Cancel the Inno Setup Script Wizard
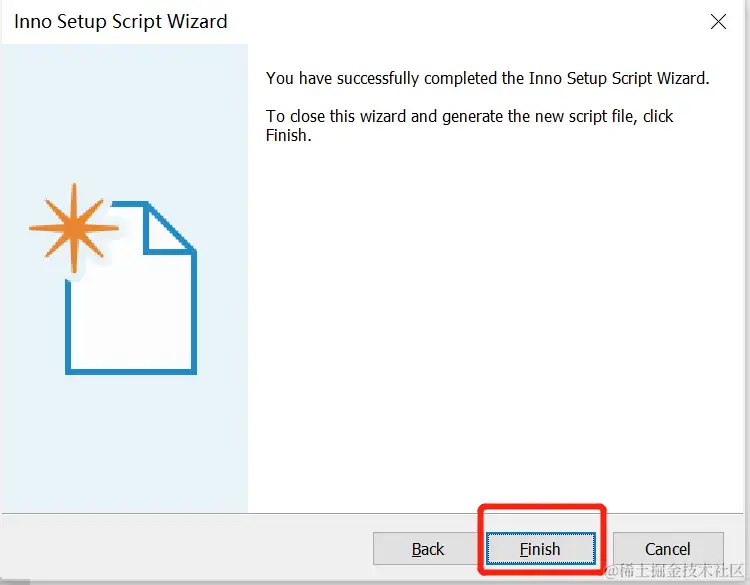Image resolution: width=750 pixels, height=585 pixels. click(x=668, y=548)
